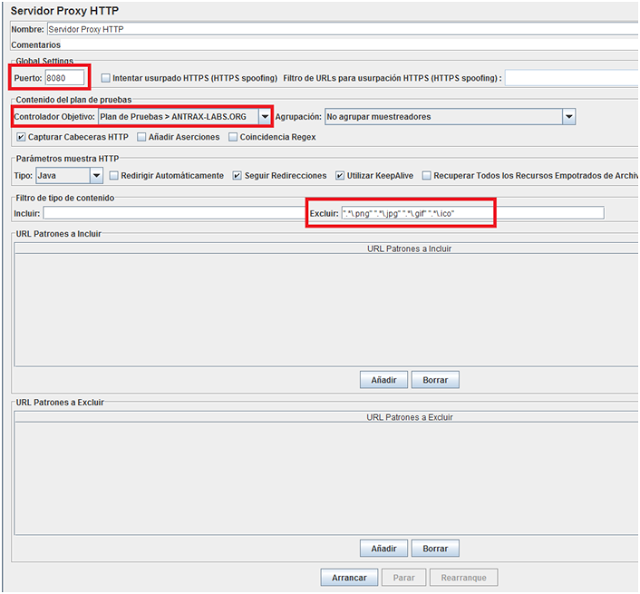640x594 pixels.
Task: Check Redirigir Automáticamente option
Action: pyautogui.click(x=114, y=176)
